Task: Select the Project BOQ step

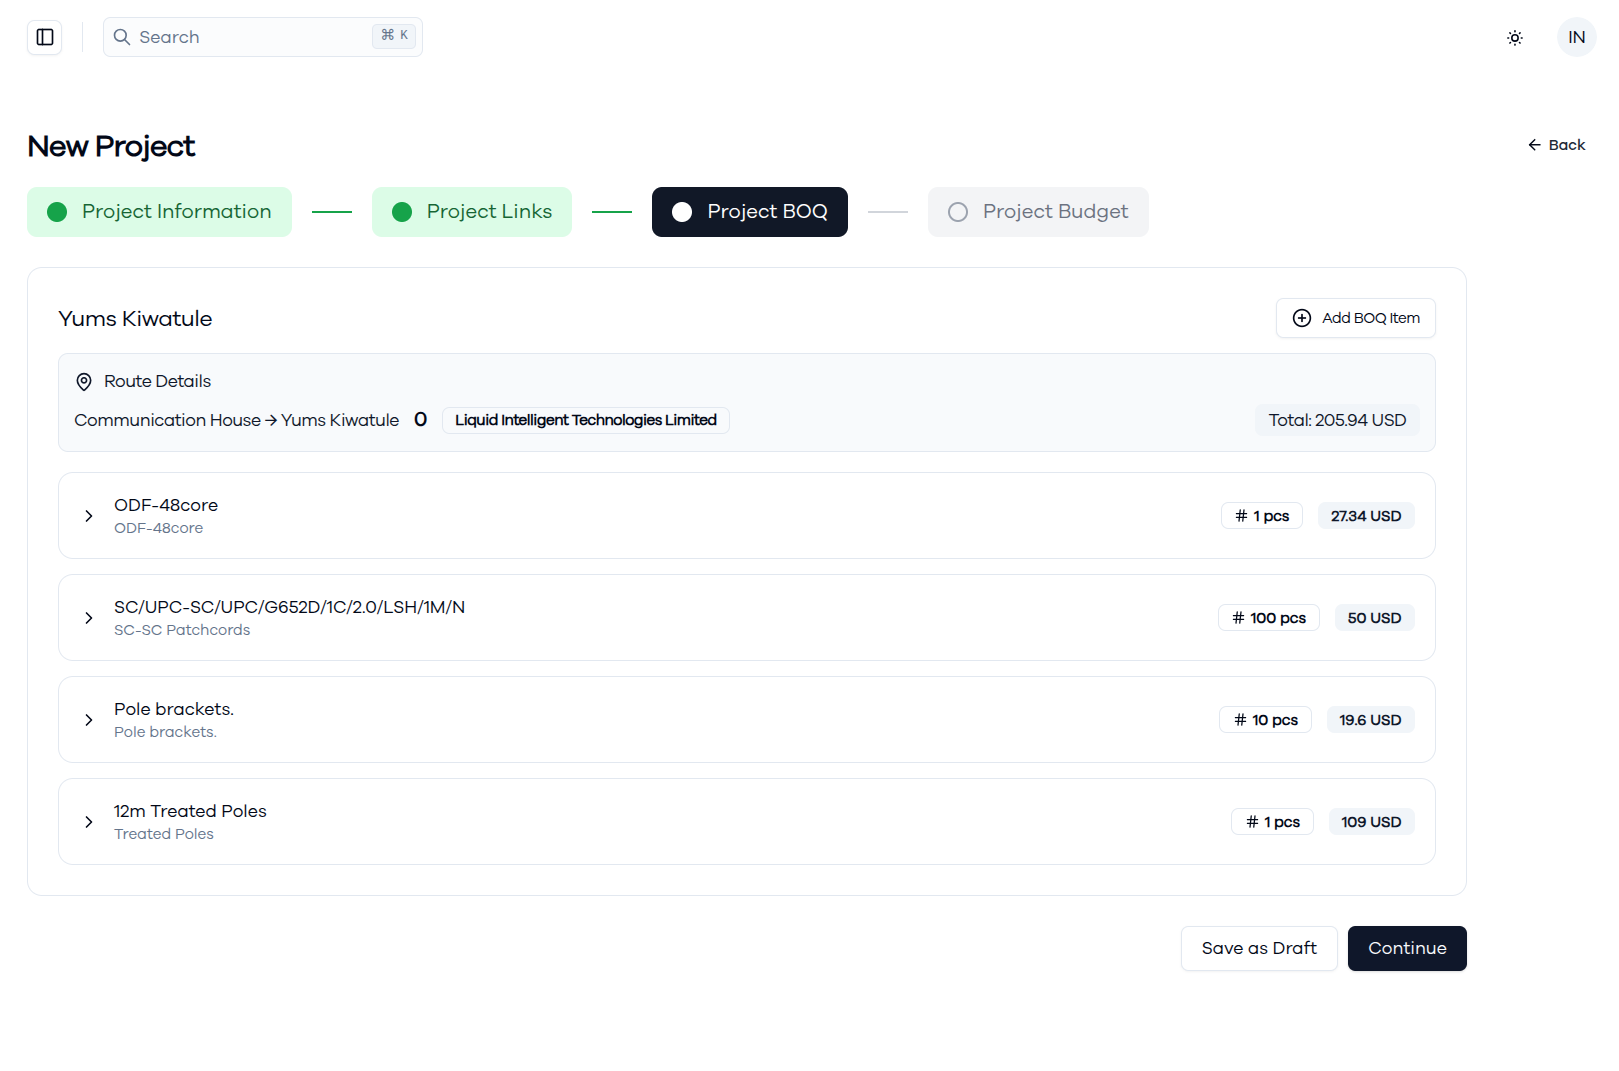Action: click(750, 212)
